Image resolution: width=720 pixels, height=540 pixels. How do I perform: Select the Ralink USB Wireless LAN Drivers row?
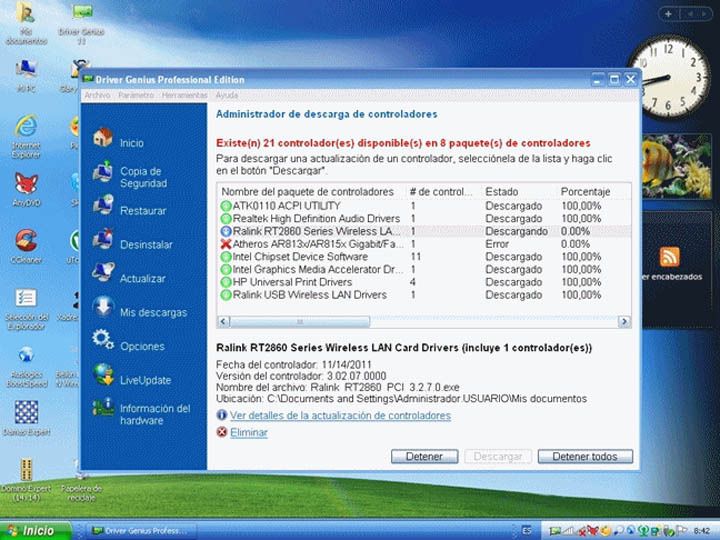424,295
